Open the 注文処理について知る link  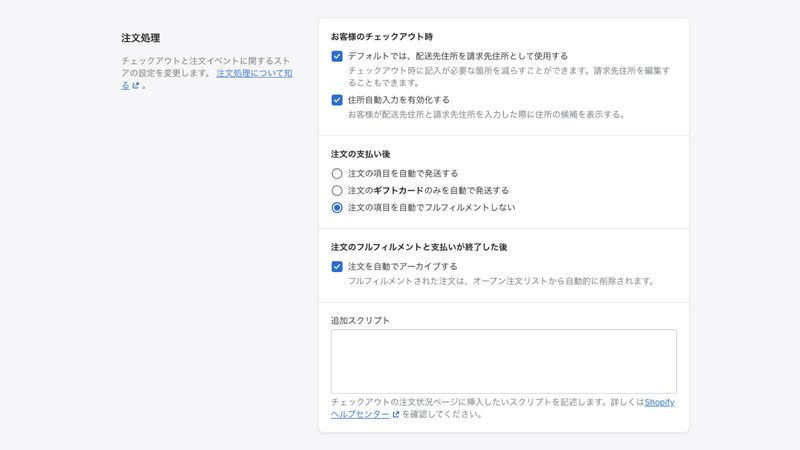coord(254,73)
